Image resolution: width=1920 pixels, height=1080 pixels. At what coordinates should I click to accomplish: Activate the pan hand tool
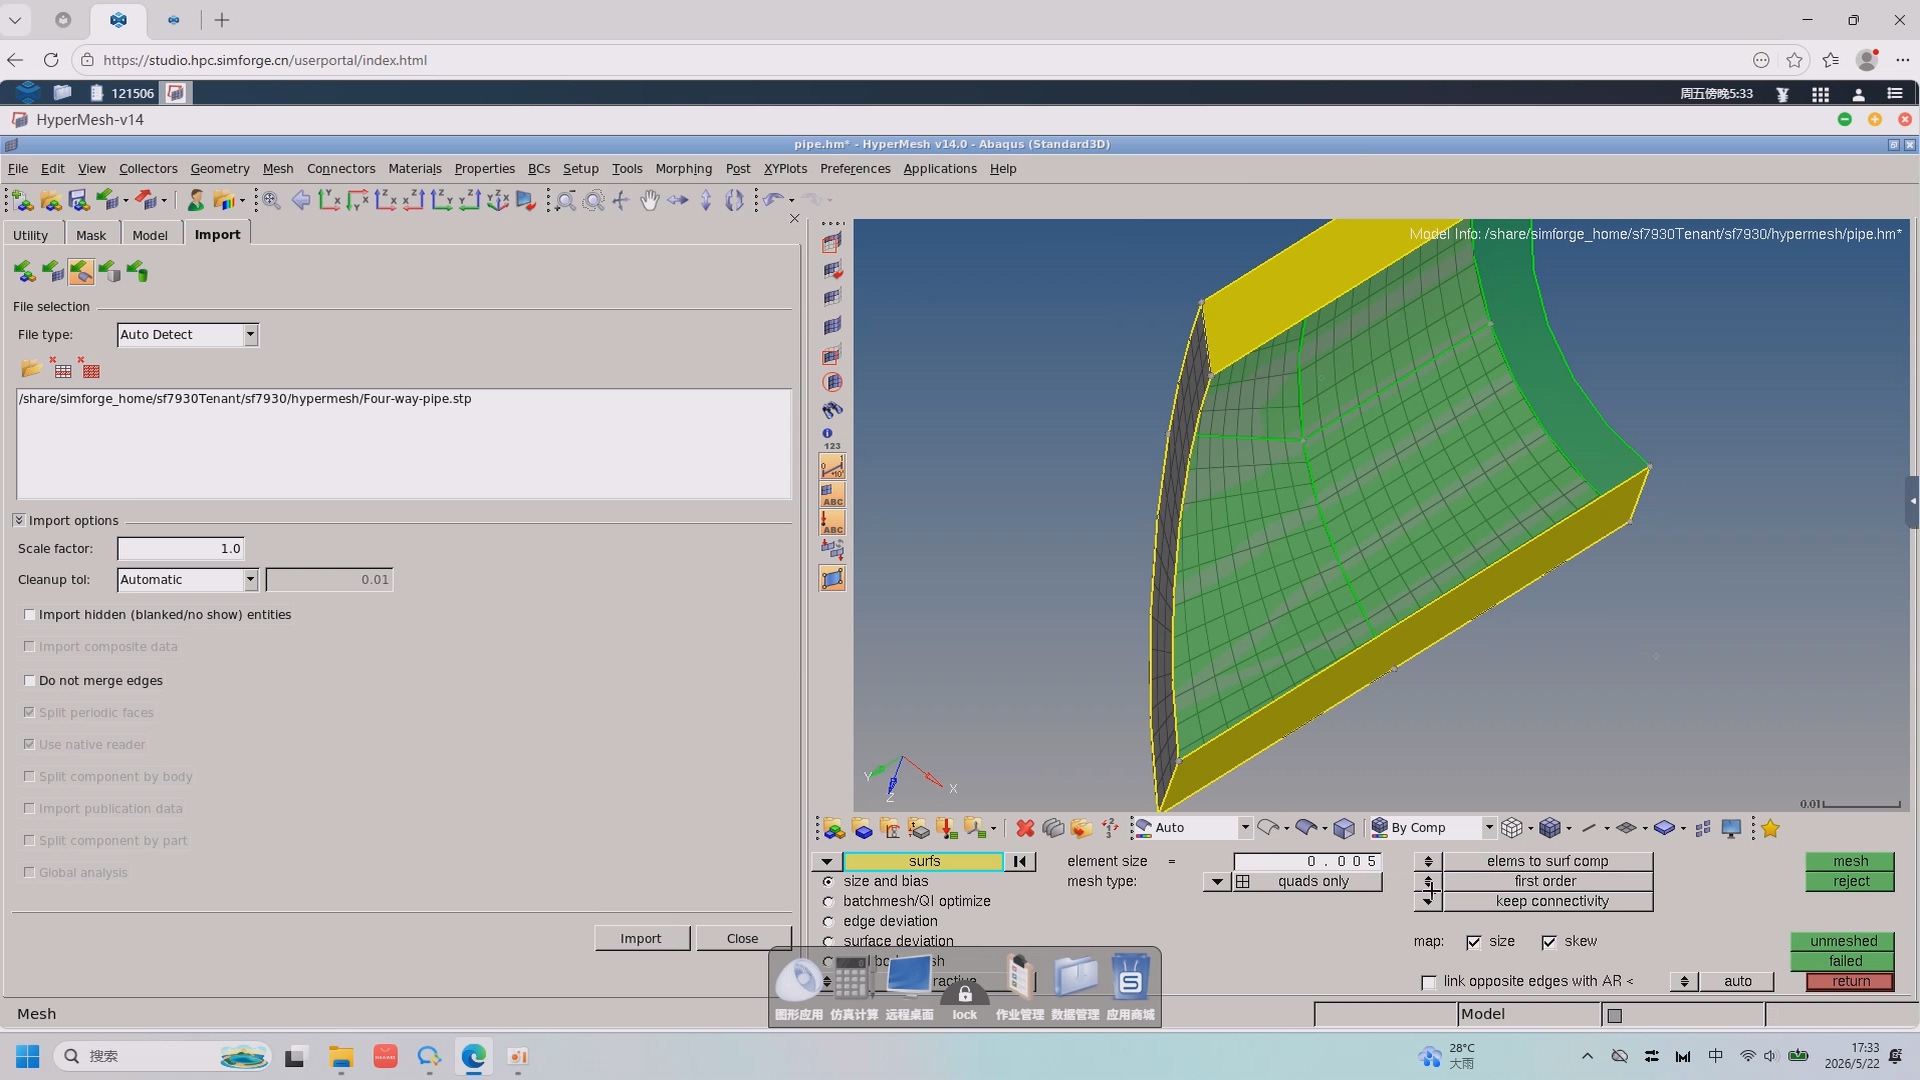coord(650,201)
